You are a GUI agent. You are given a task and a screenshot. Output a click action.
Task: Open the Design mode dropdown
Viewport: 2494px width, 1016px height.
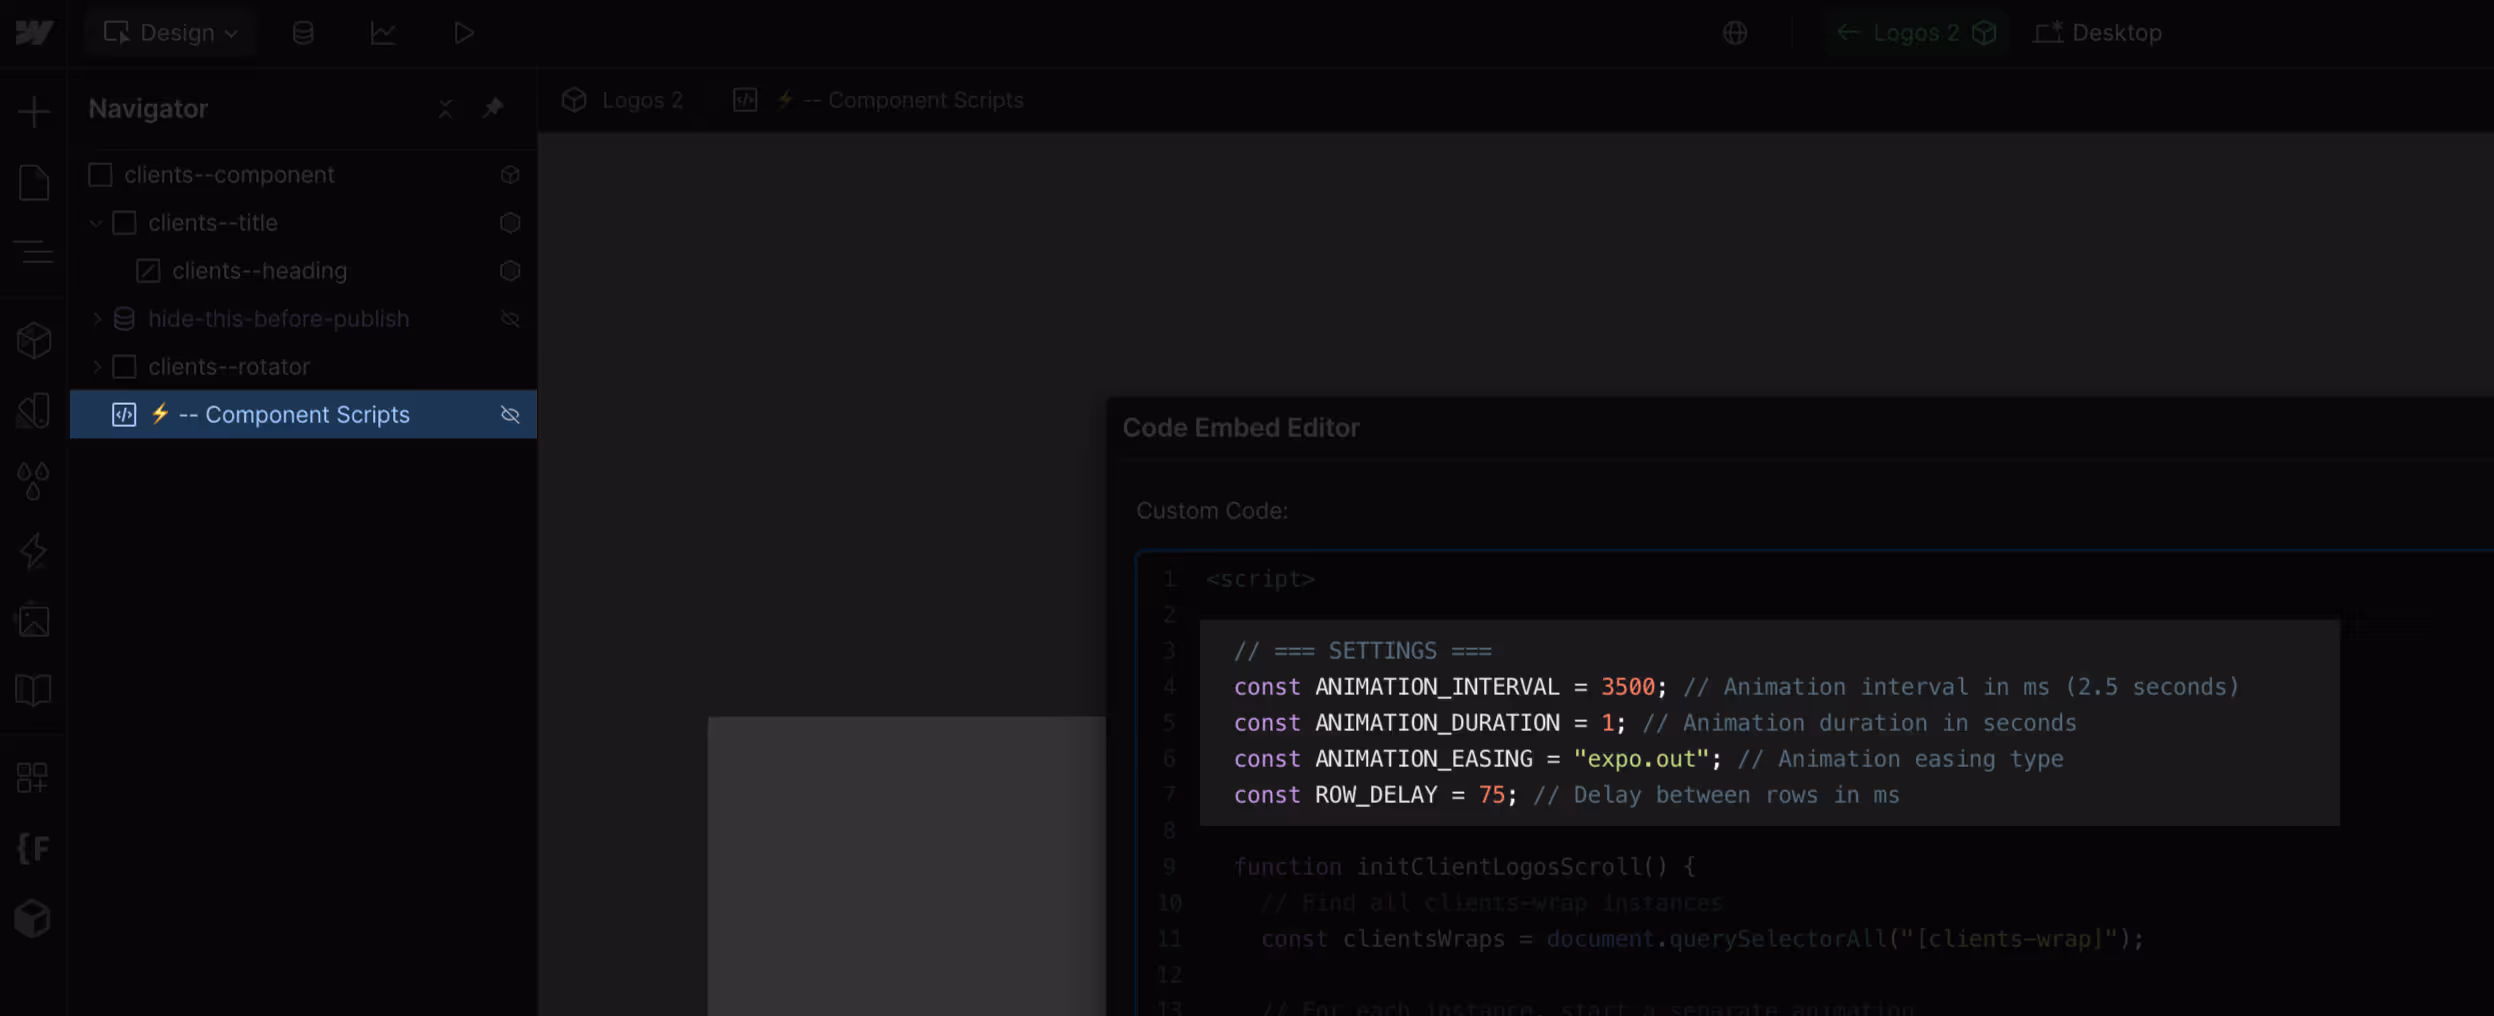coord(171,33)
